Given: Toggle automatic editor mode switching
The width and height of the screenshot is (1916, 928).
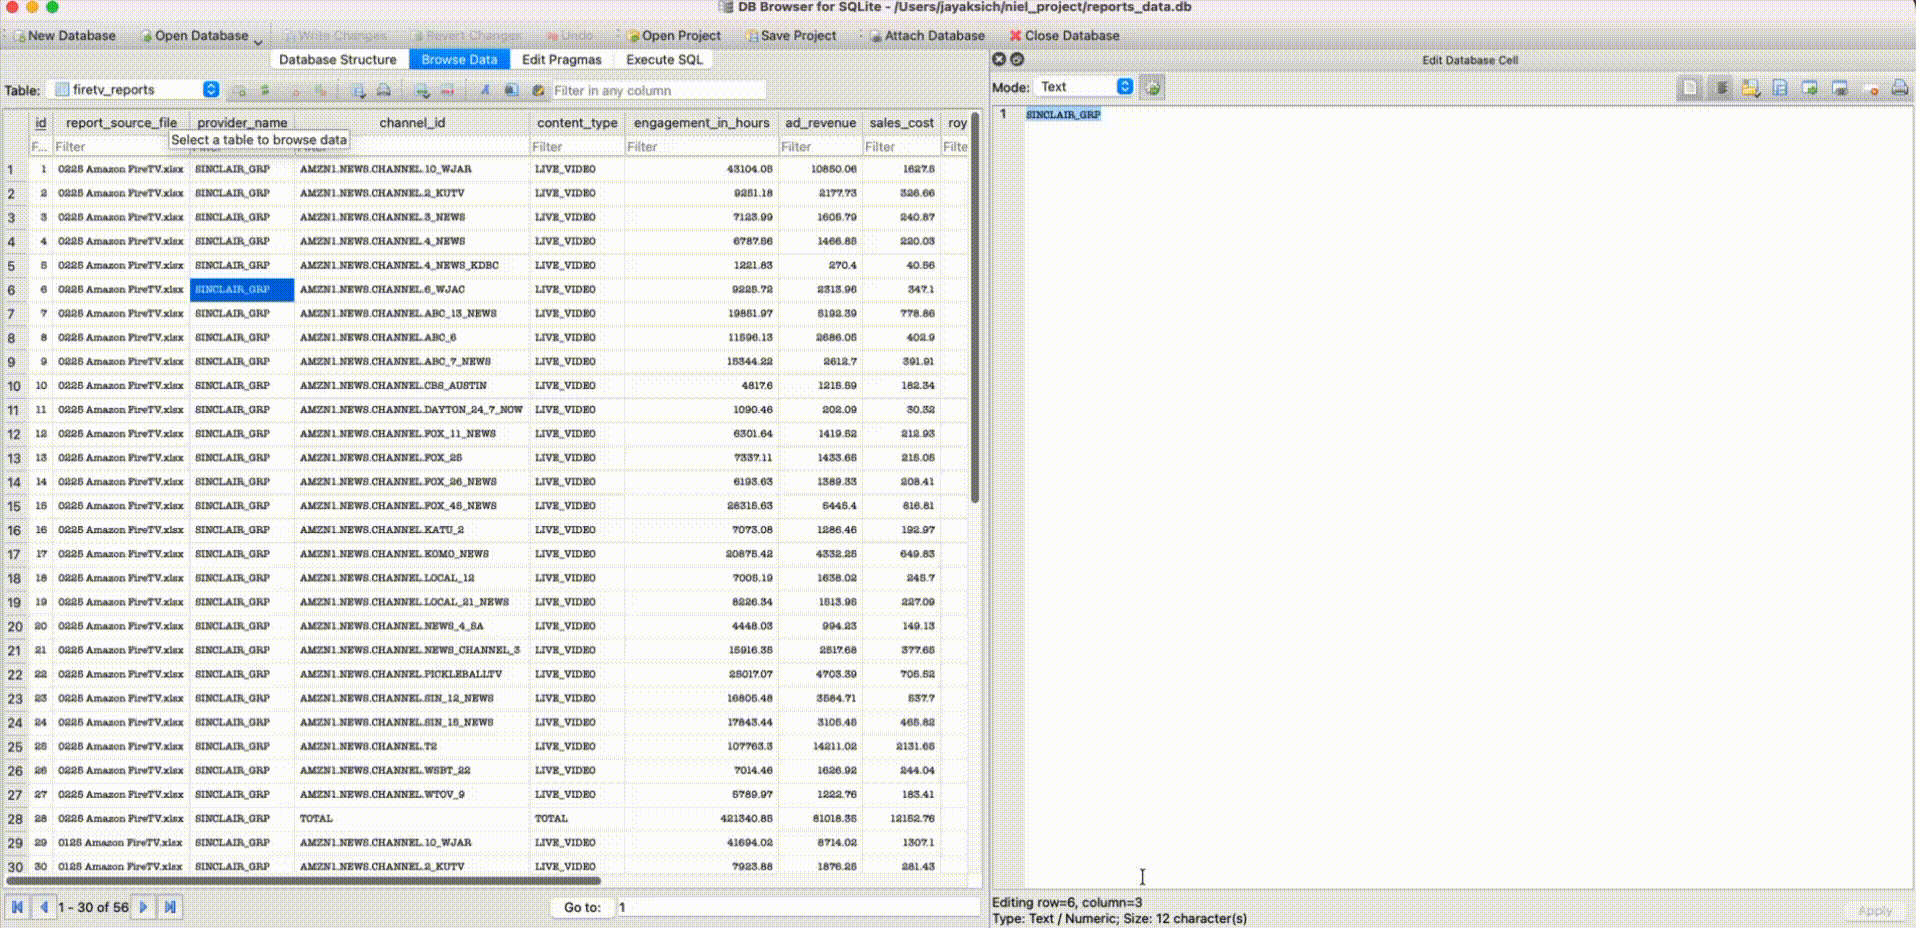Looking at the screenshot, I should coord(1153,87).
